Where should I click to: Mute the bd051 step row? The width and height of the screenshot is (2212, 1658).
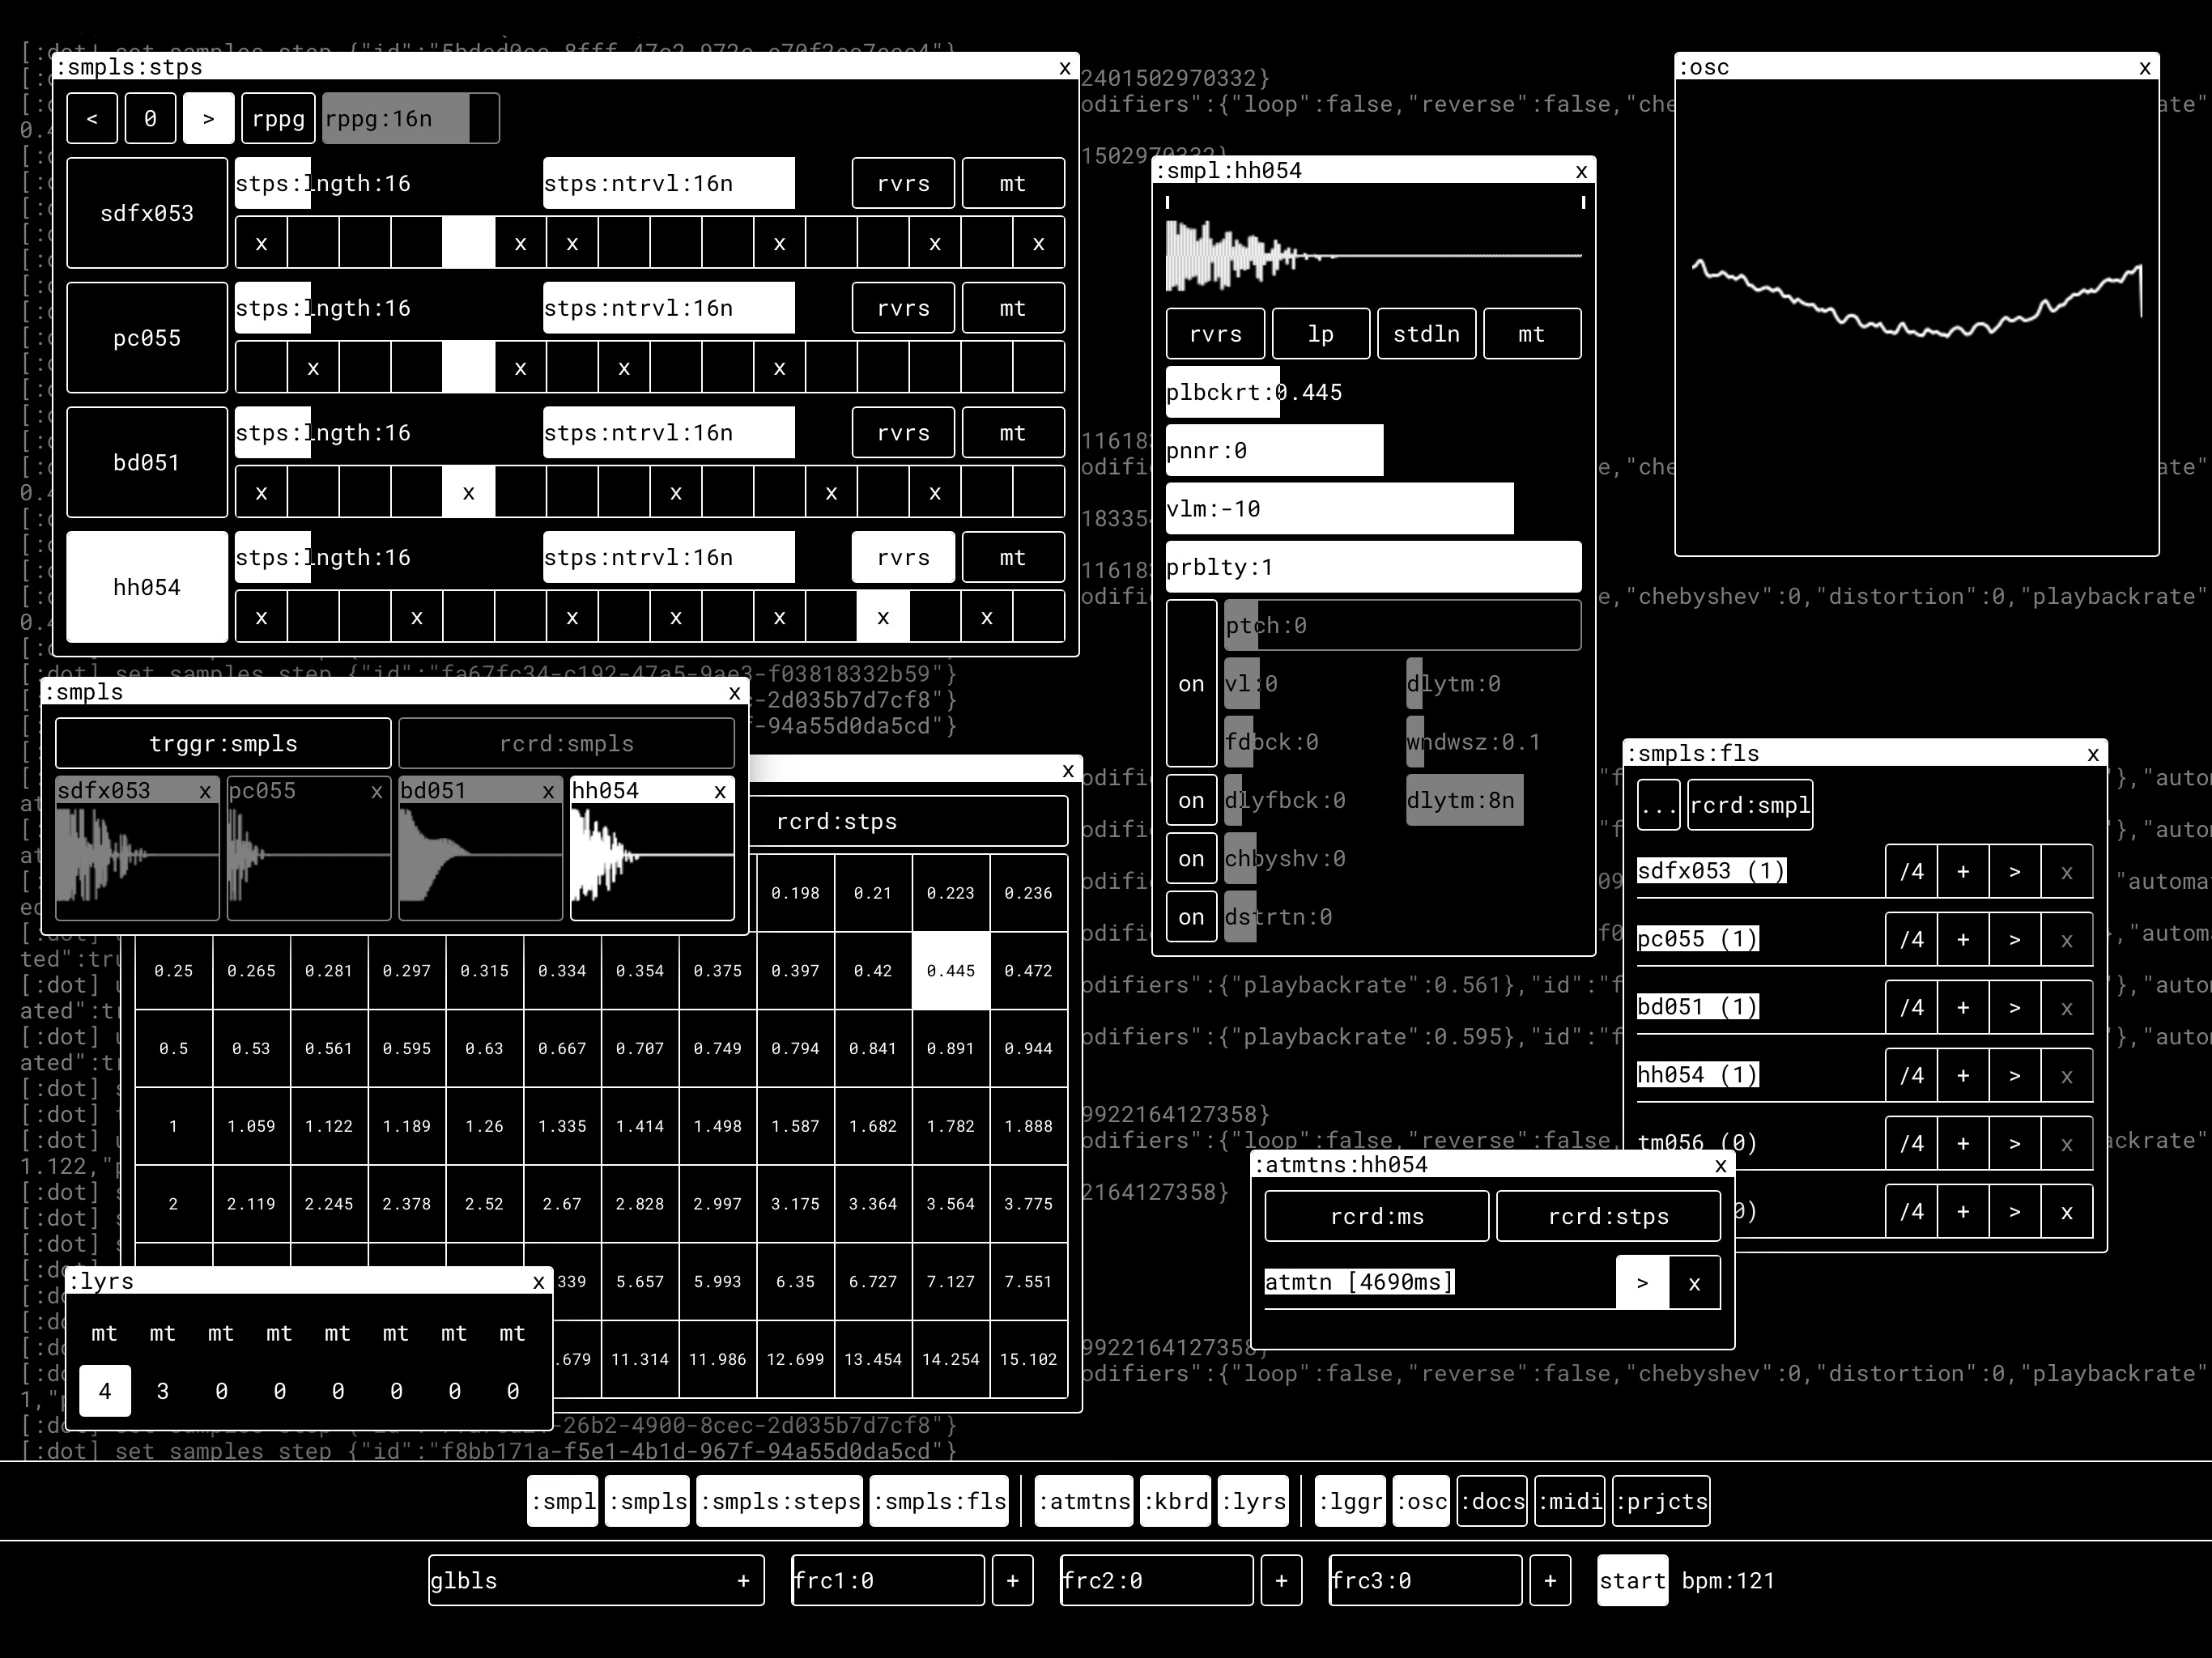coord(1013,433)
